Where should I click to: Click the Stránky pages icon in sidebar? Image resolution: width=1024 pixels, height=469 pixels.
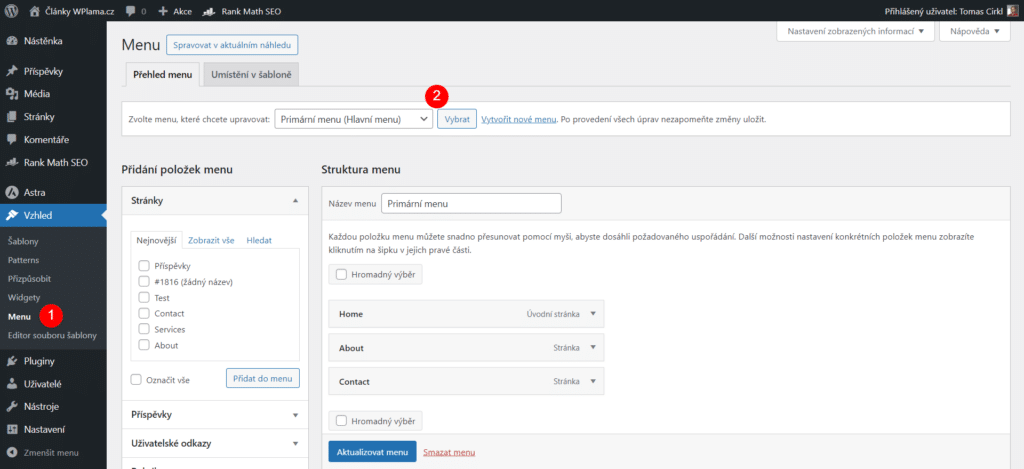tap(11, 117)
